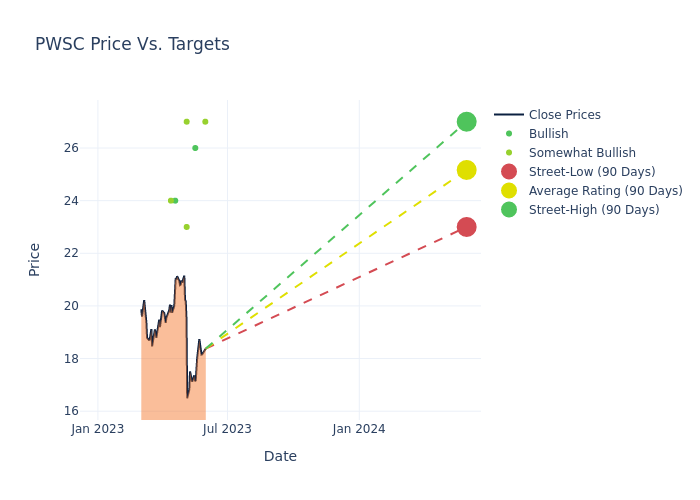700x500 pixels.
Task: Click the Bullish rating dot at price 26
Action: (x=195, y=148)
